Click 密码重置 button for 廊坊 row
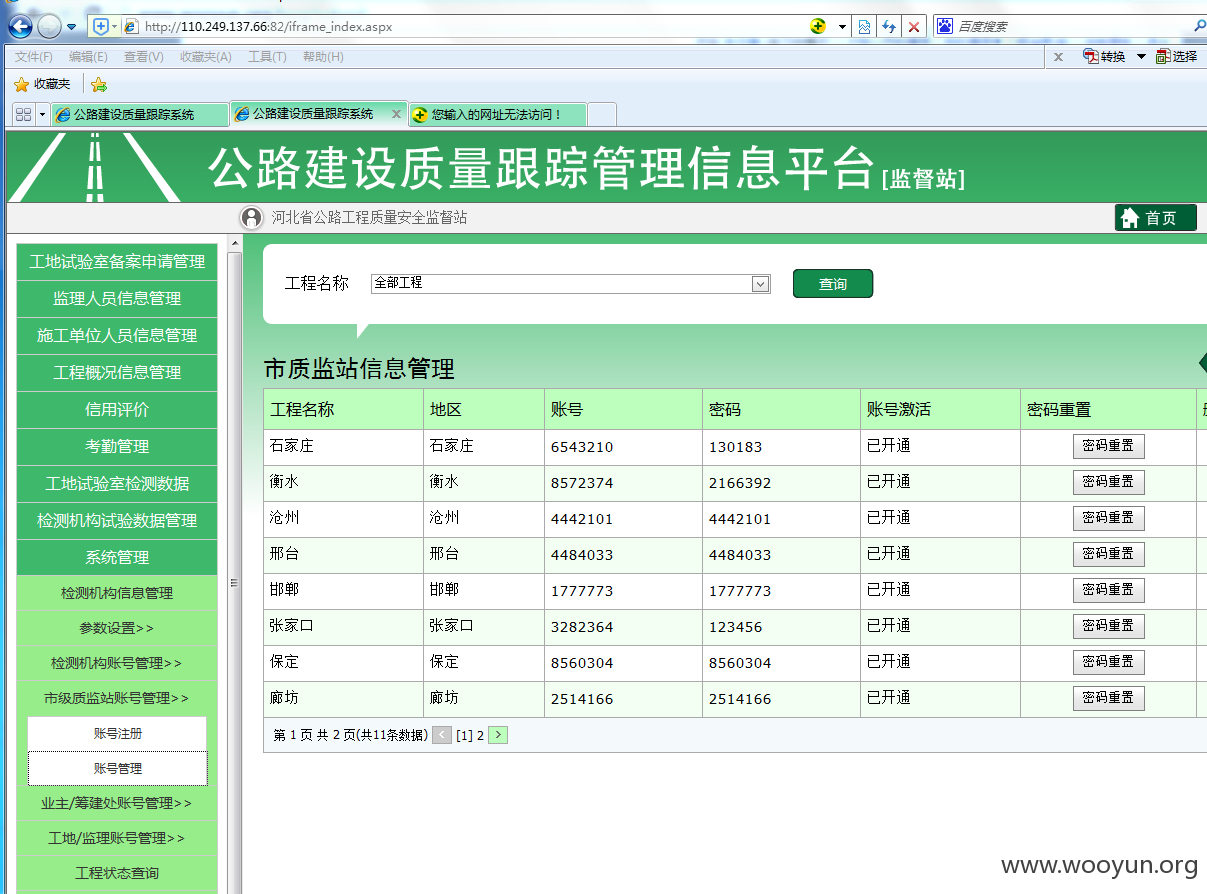Screen dimensions: 1207x894 point(1108,698)
